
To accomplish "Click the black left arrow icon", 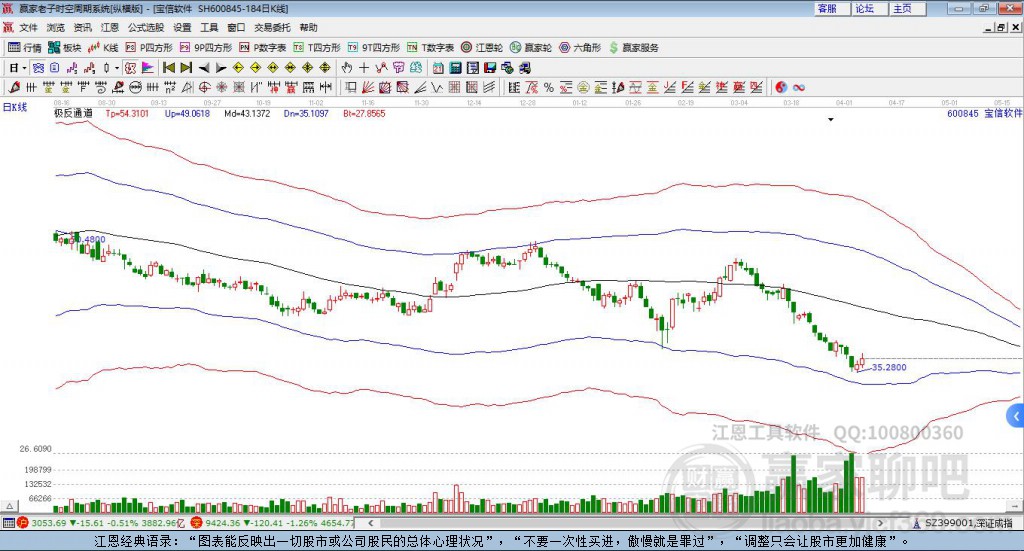I will tap(204, 68).
